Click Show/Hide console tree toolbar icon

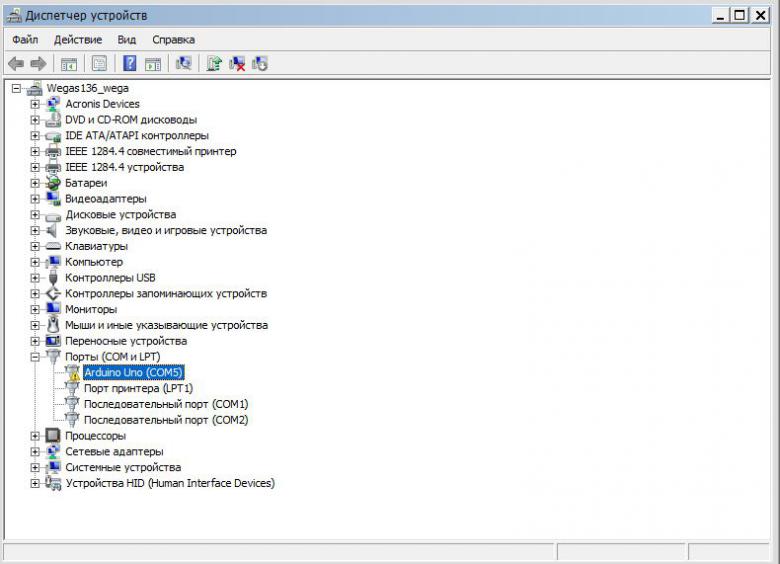[x=69, y=64]
